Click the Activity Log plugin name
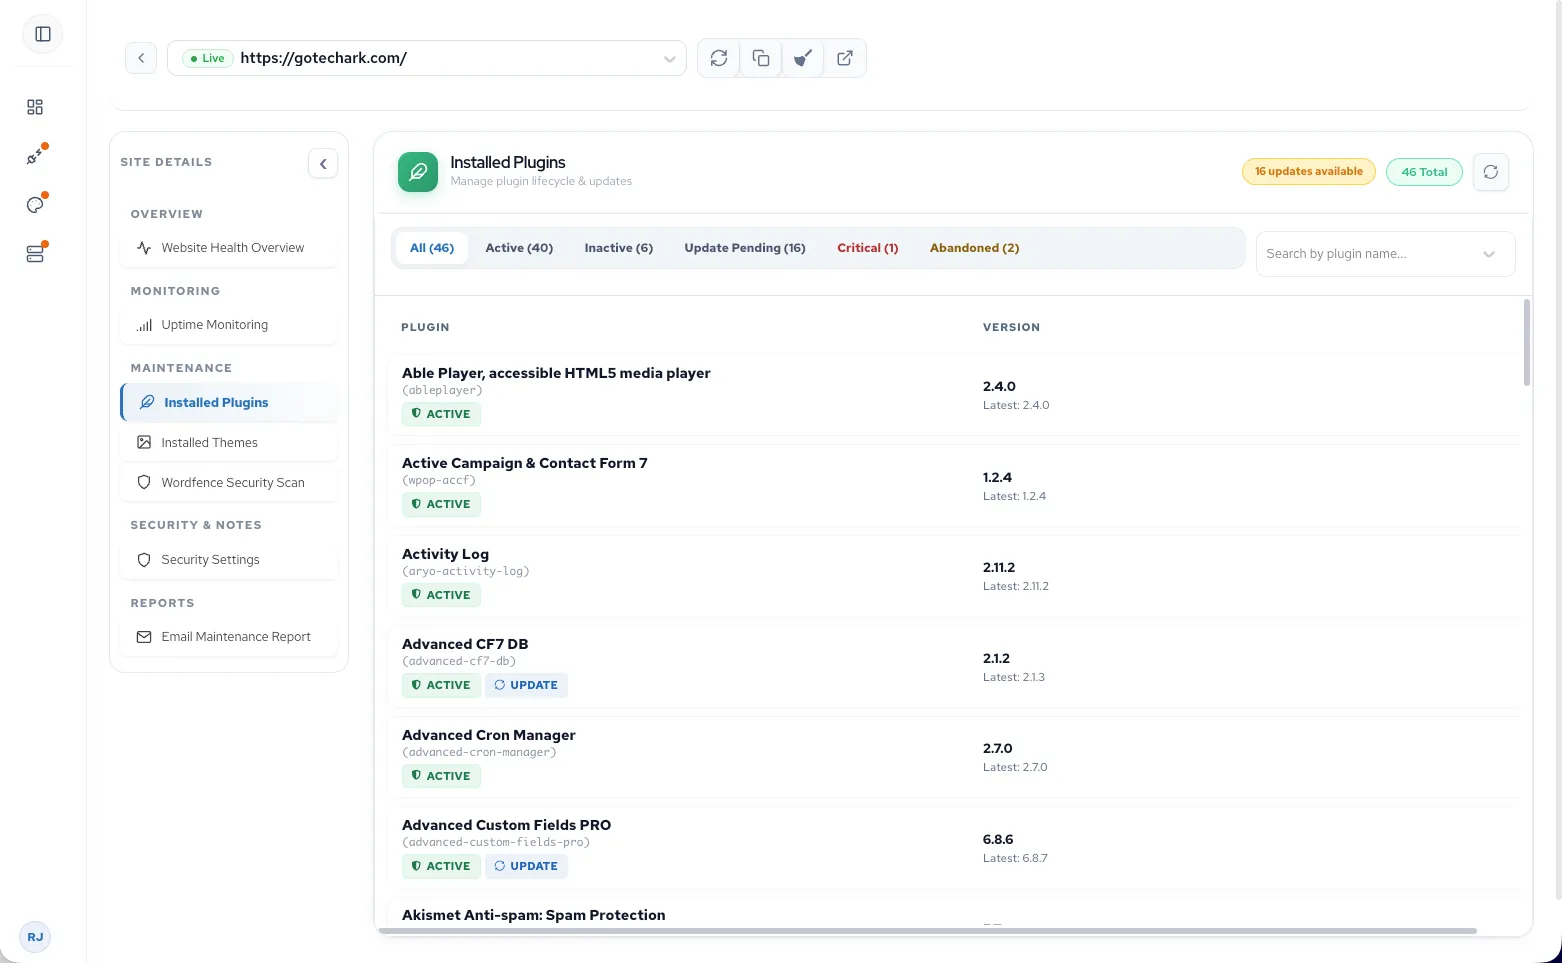 (445, 554)
